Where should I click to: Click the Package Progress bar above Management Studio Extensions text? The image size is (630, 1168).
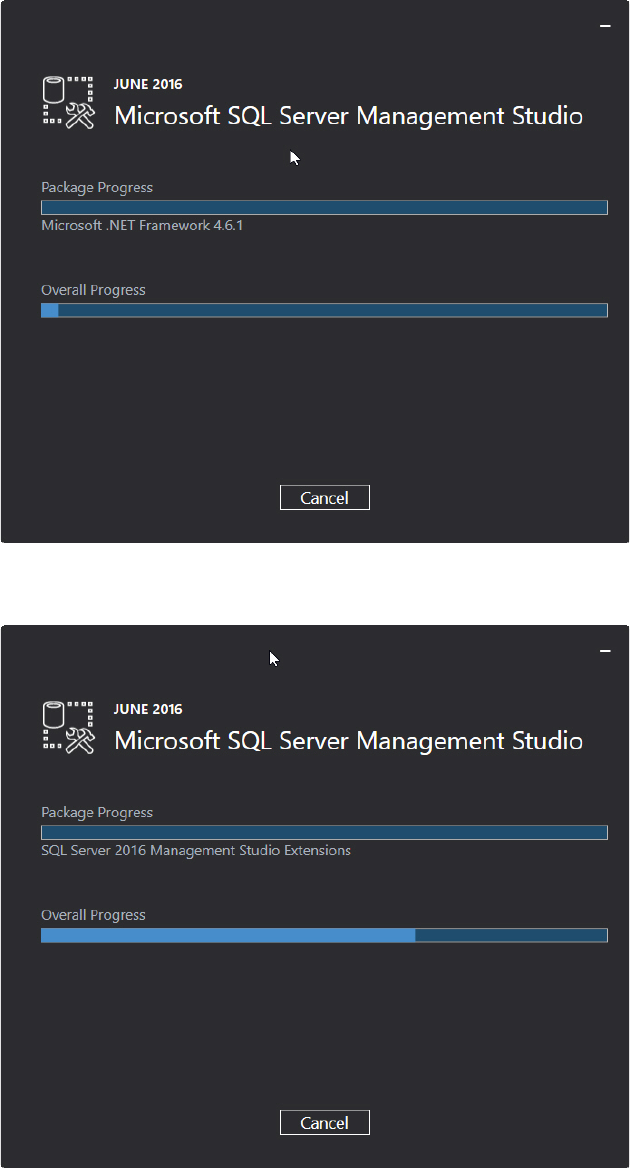point(324,832)
